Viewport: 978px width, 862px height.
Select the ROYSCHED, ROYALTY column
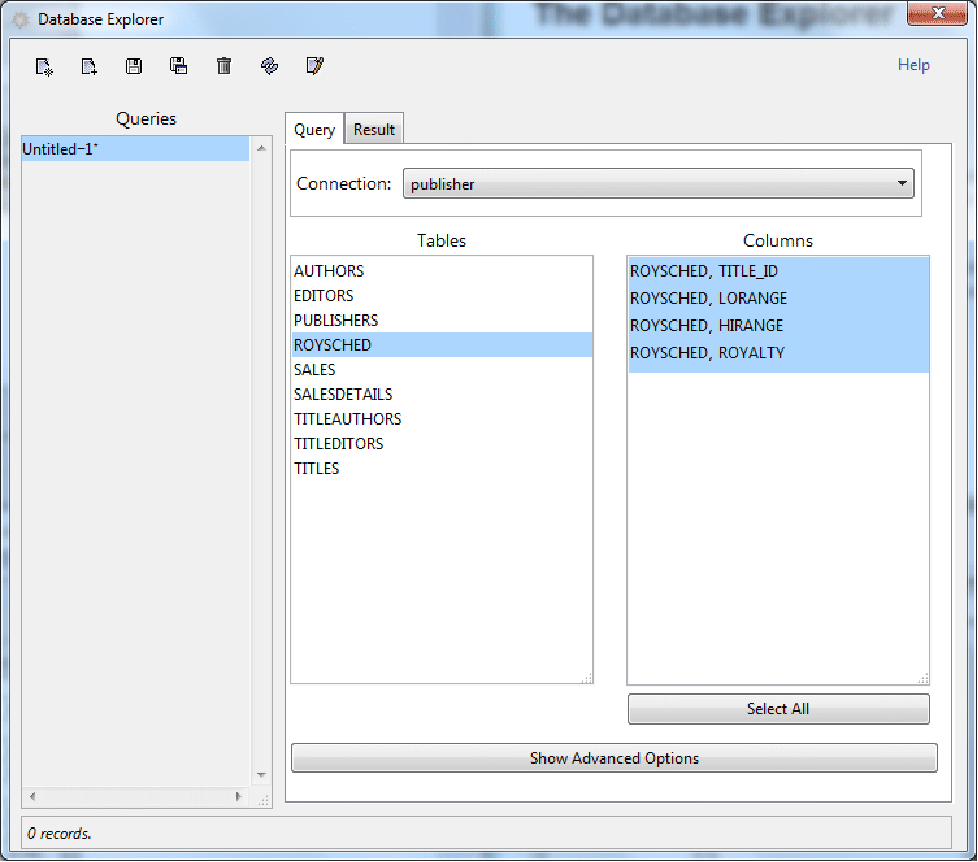pyautogui.click(x=707, y=352)
